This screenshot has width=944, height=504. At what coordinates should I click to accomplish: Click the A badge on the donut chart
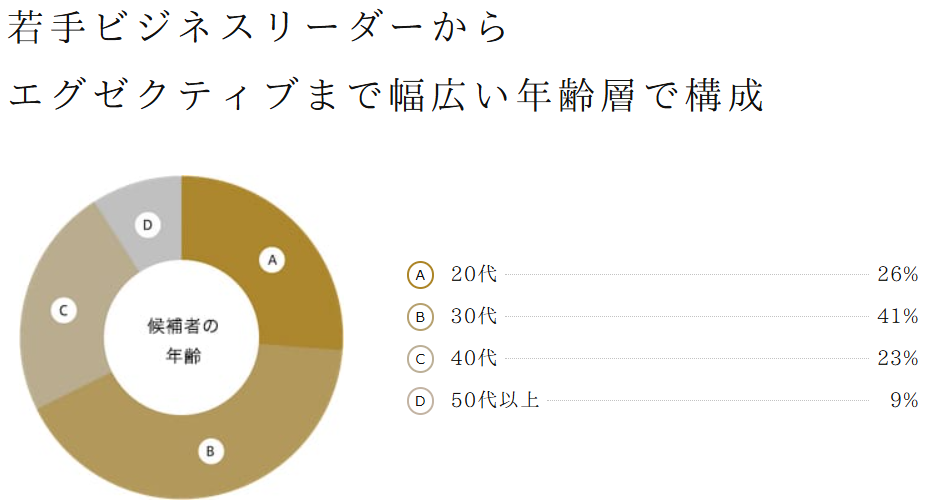272,260
